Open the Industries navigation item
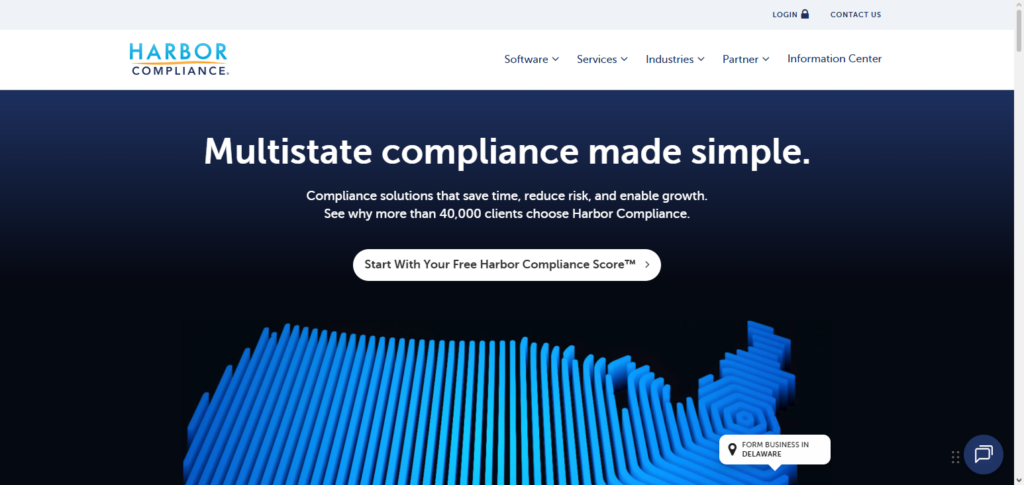The width and height of the screenshot is (1024, 485). tap(675, 59)
